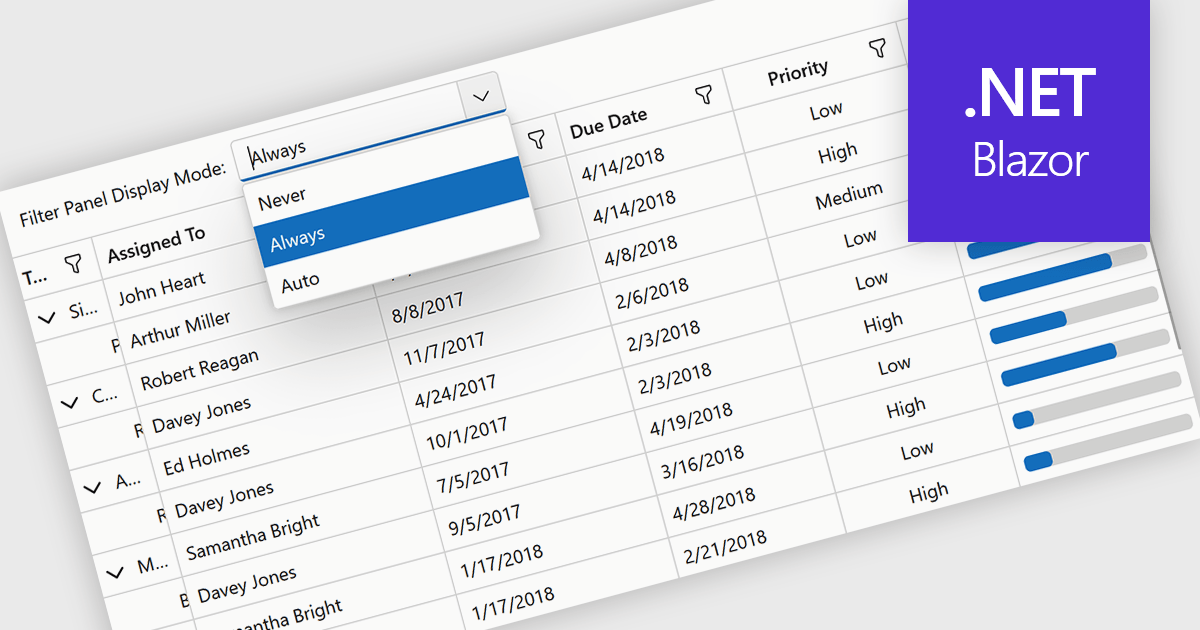Click the filter icon in the leftmost T... column
Image resolution: width=1200 pixels, height=630 pixels.
(73, 263)
